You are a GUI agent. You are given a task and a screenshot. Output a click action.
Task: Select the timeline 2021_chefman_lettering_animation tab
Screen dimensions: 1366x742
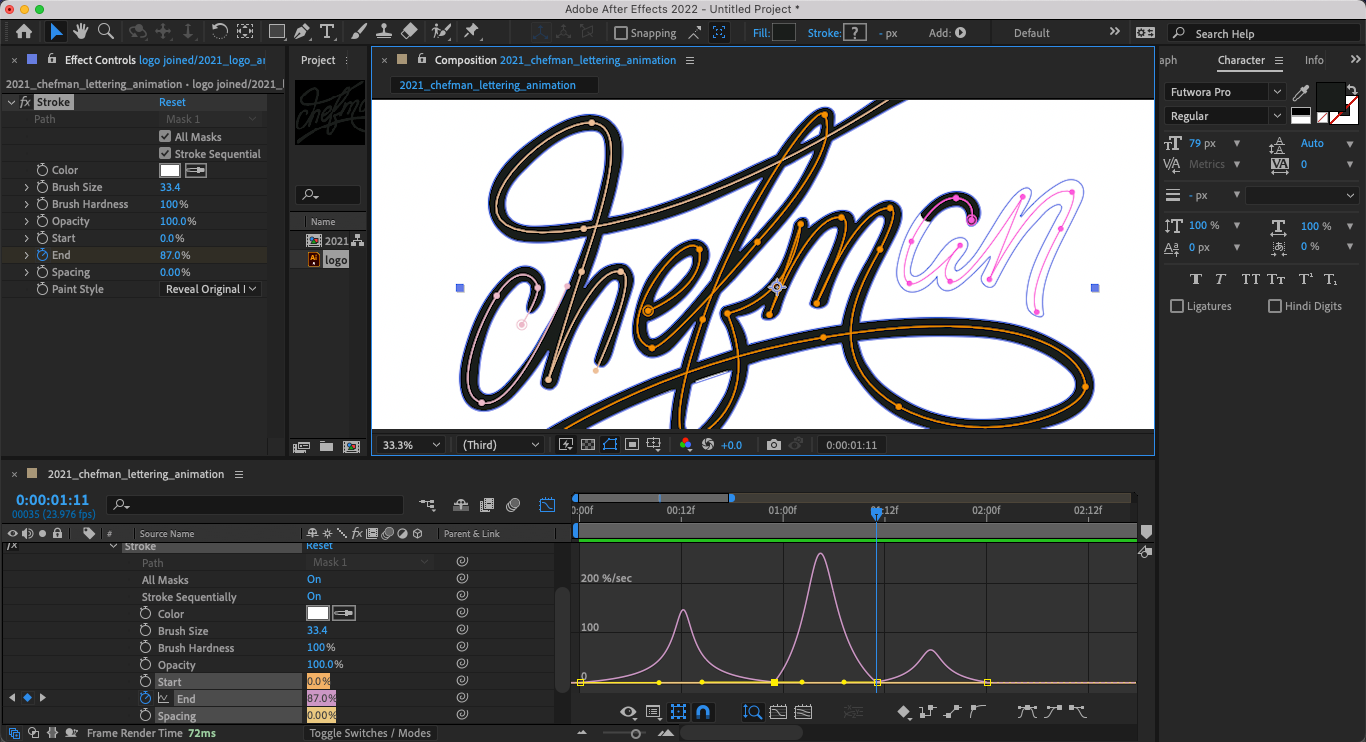pyautogui.click(x=136, y=474)
